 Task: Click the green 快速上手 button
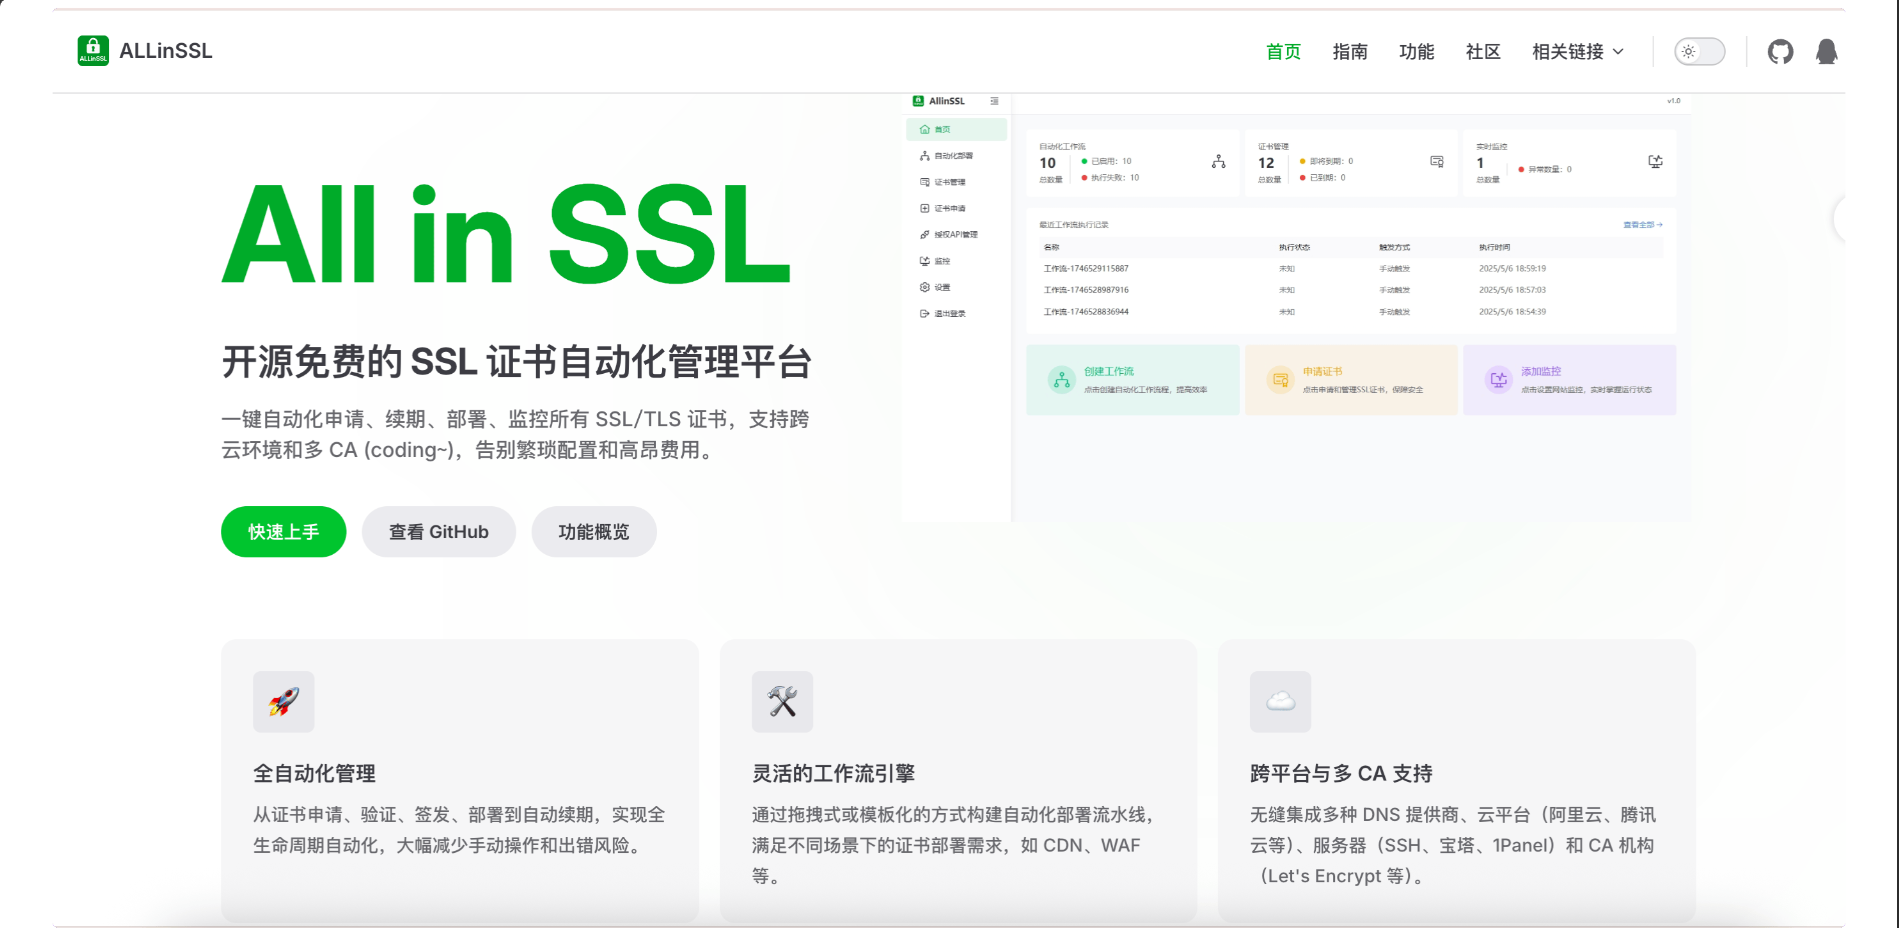(284, 532)
